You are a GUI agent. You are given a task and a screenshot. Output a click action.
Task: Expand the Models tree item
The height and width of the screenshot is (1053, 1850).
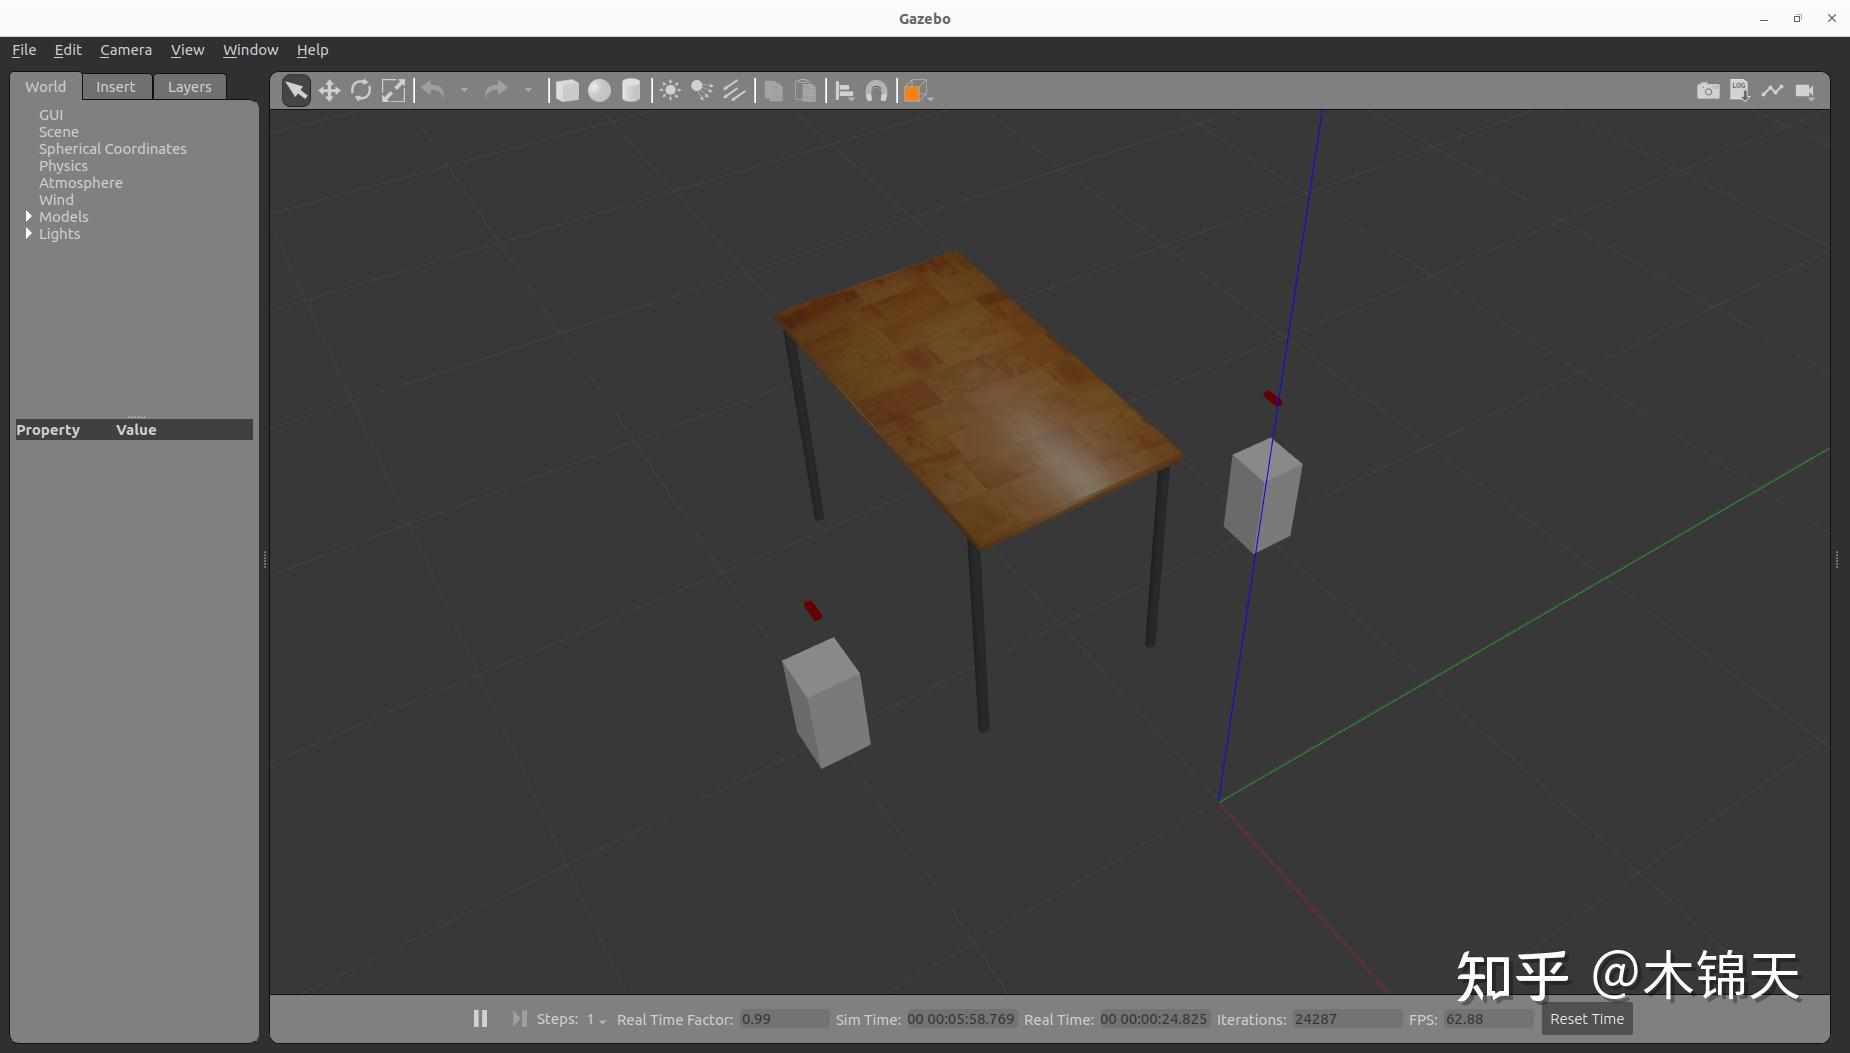28,216
